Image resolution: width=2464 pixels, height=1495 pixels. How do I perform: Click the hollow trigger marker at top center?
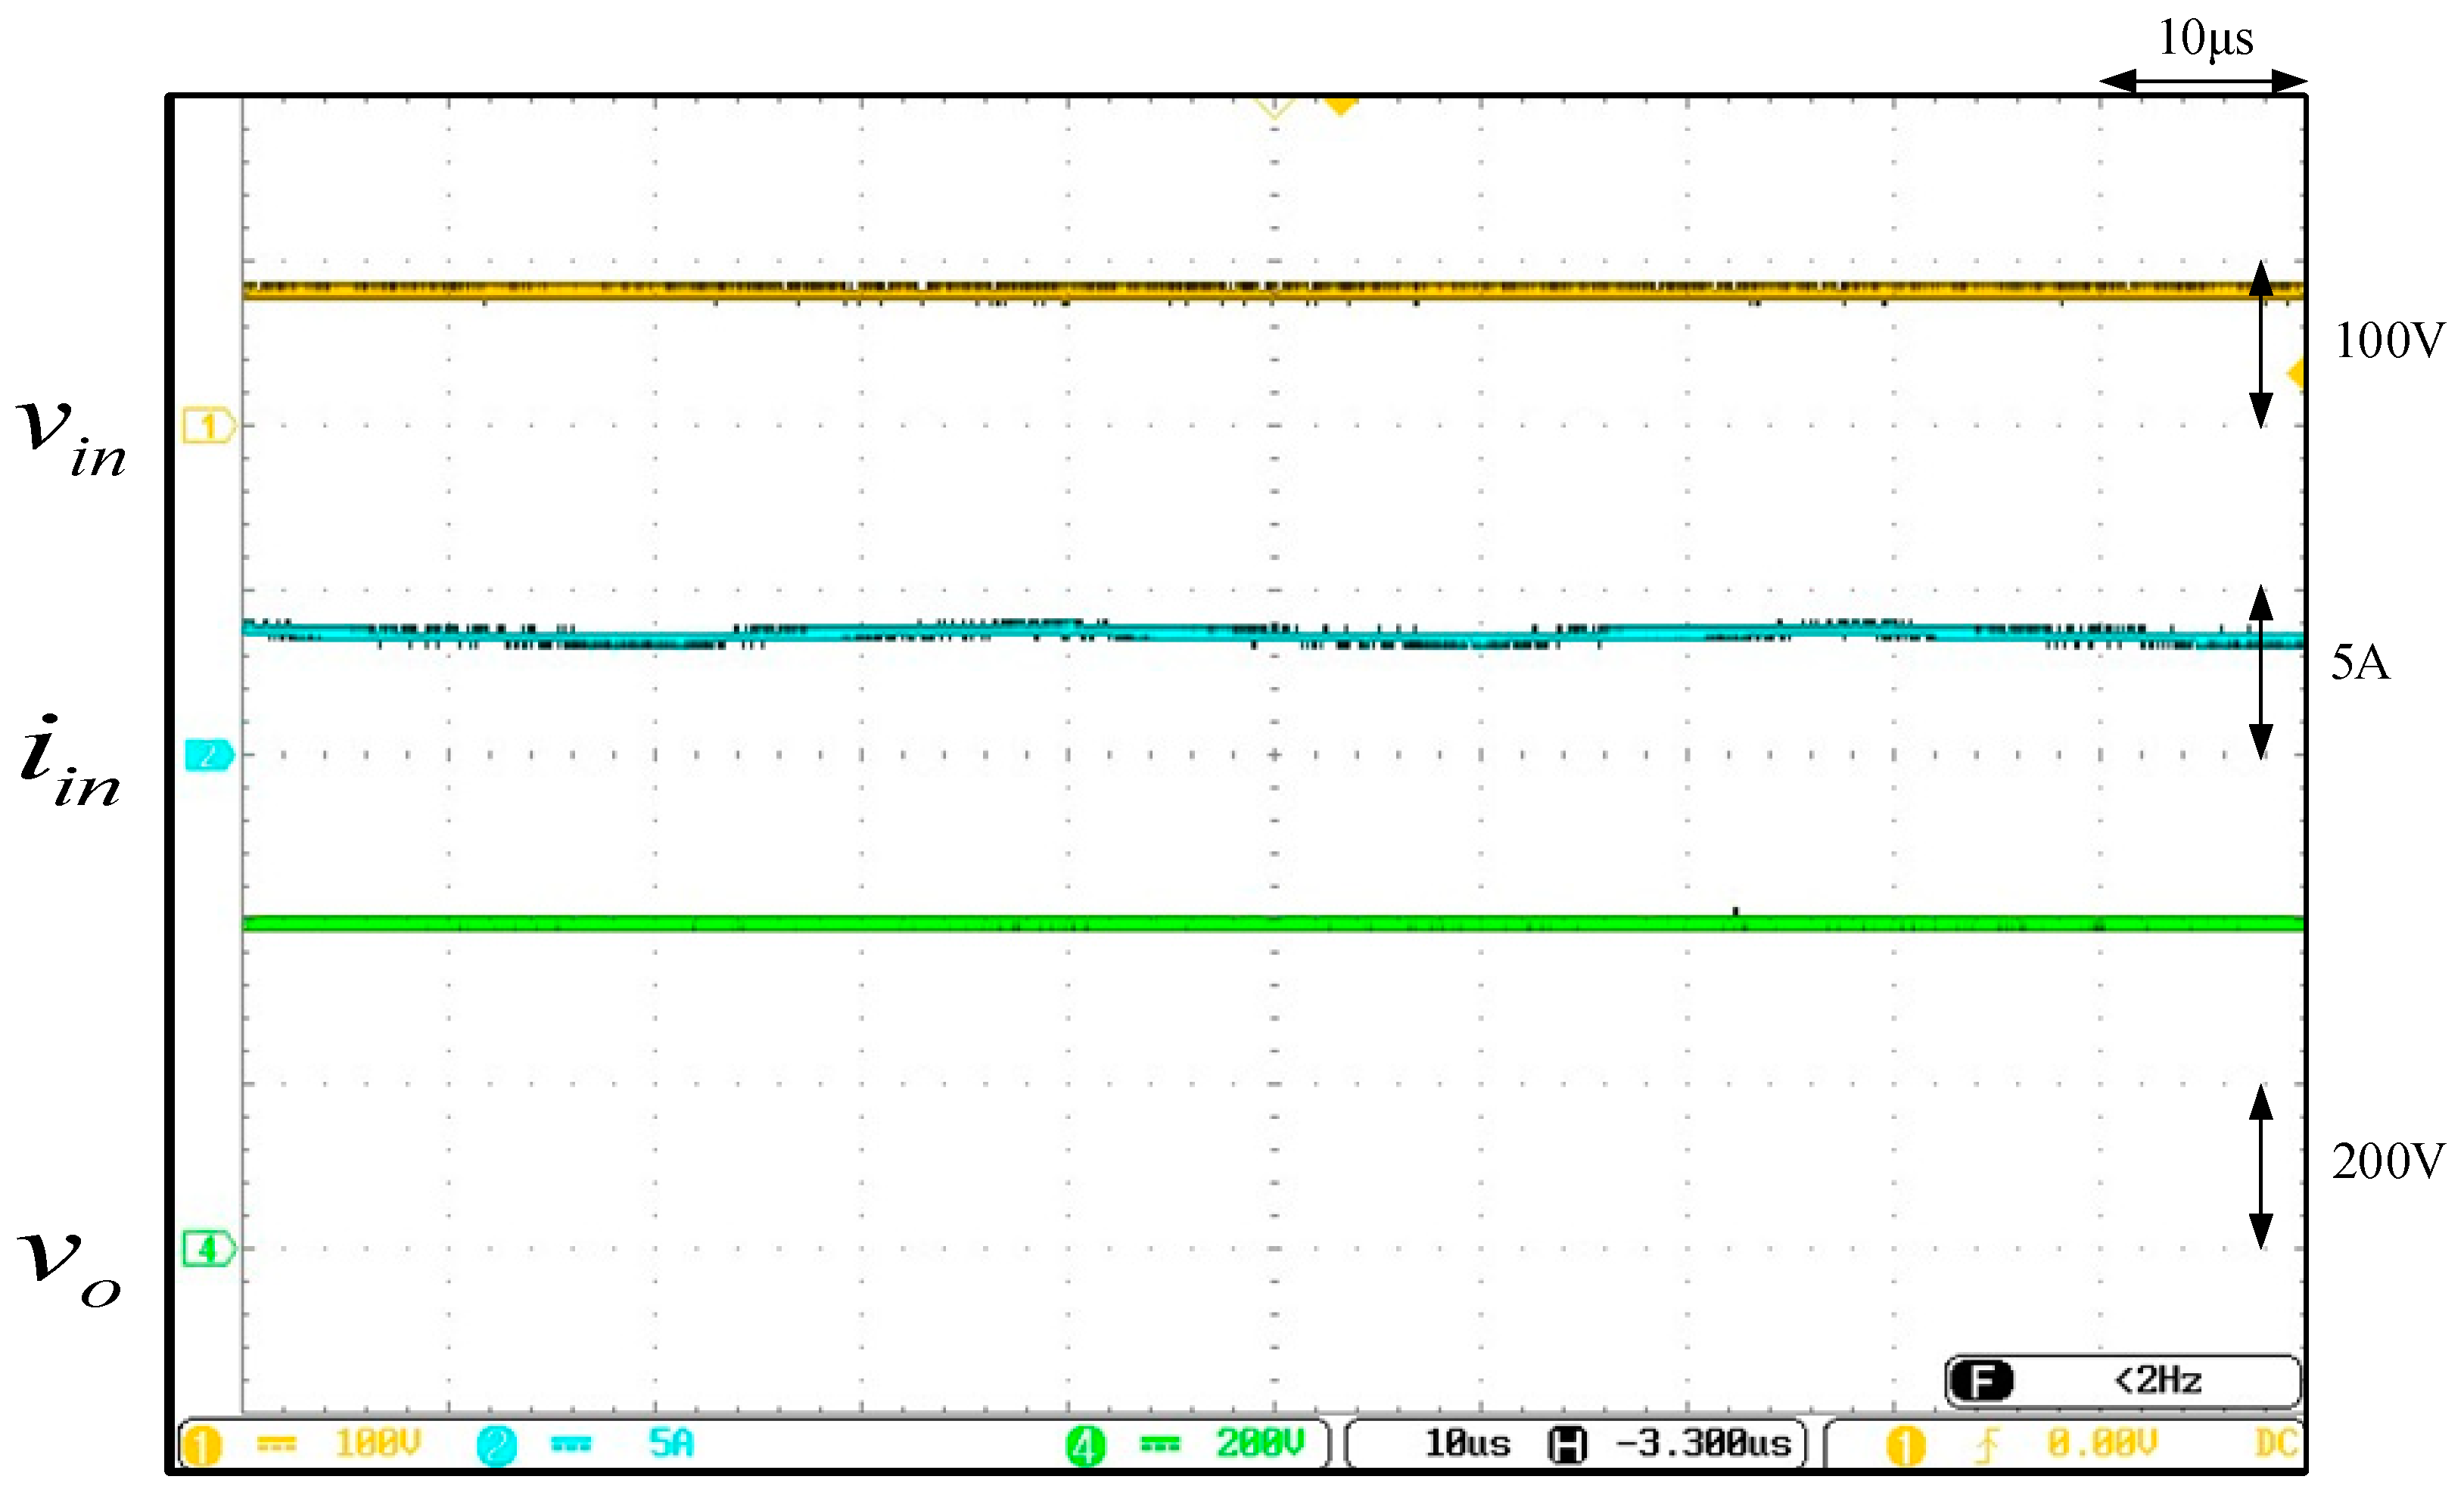point(1275,107)
